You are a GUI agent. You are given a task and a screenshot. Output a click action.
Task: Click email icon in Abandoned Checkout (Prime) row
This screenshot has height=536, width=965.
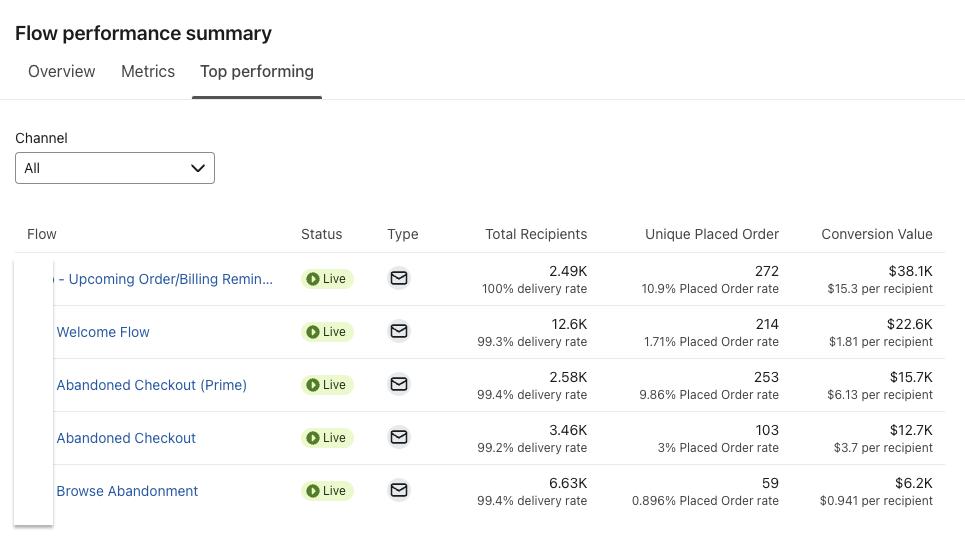[x=399, y=384]
